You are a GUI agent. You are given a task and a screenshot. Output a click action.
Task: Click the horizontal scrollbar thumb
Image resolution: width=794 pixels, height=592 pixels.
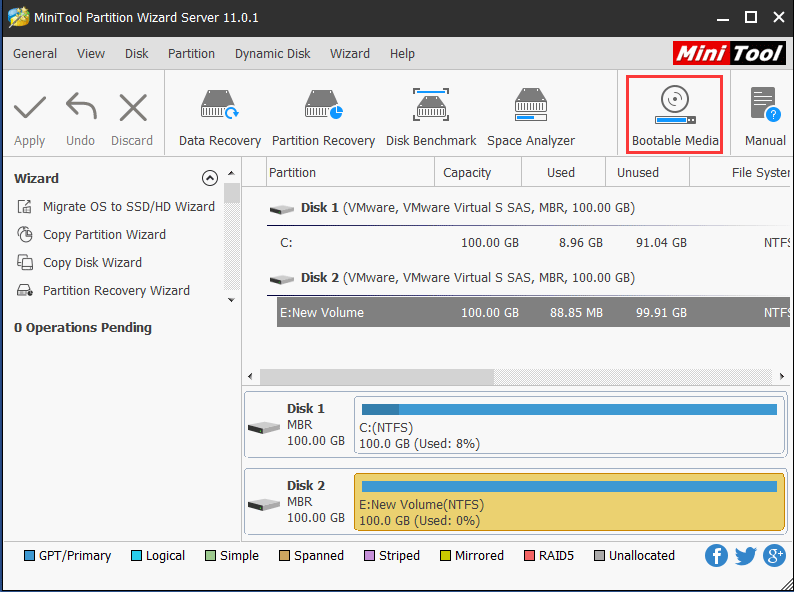click(x=377, y=376)
